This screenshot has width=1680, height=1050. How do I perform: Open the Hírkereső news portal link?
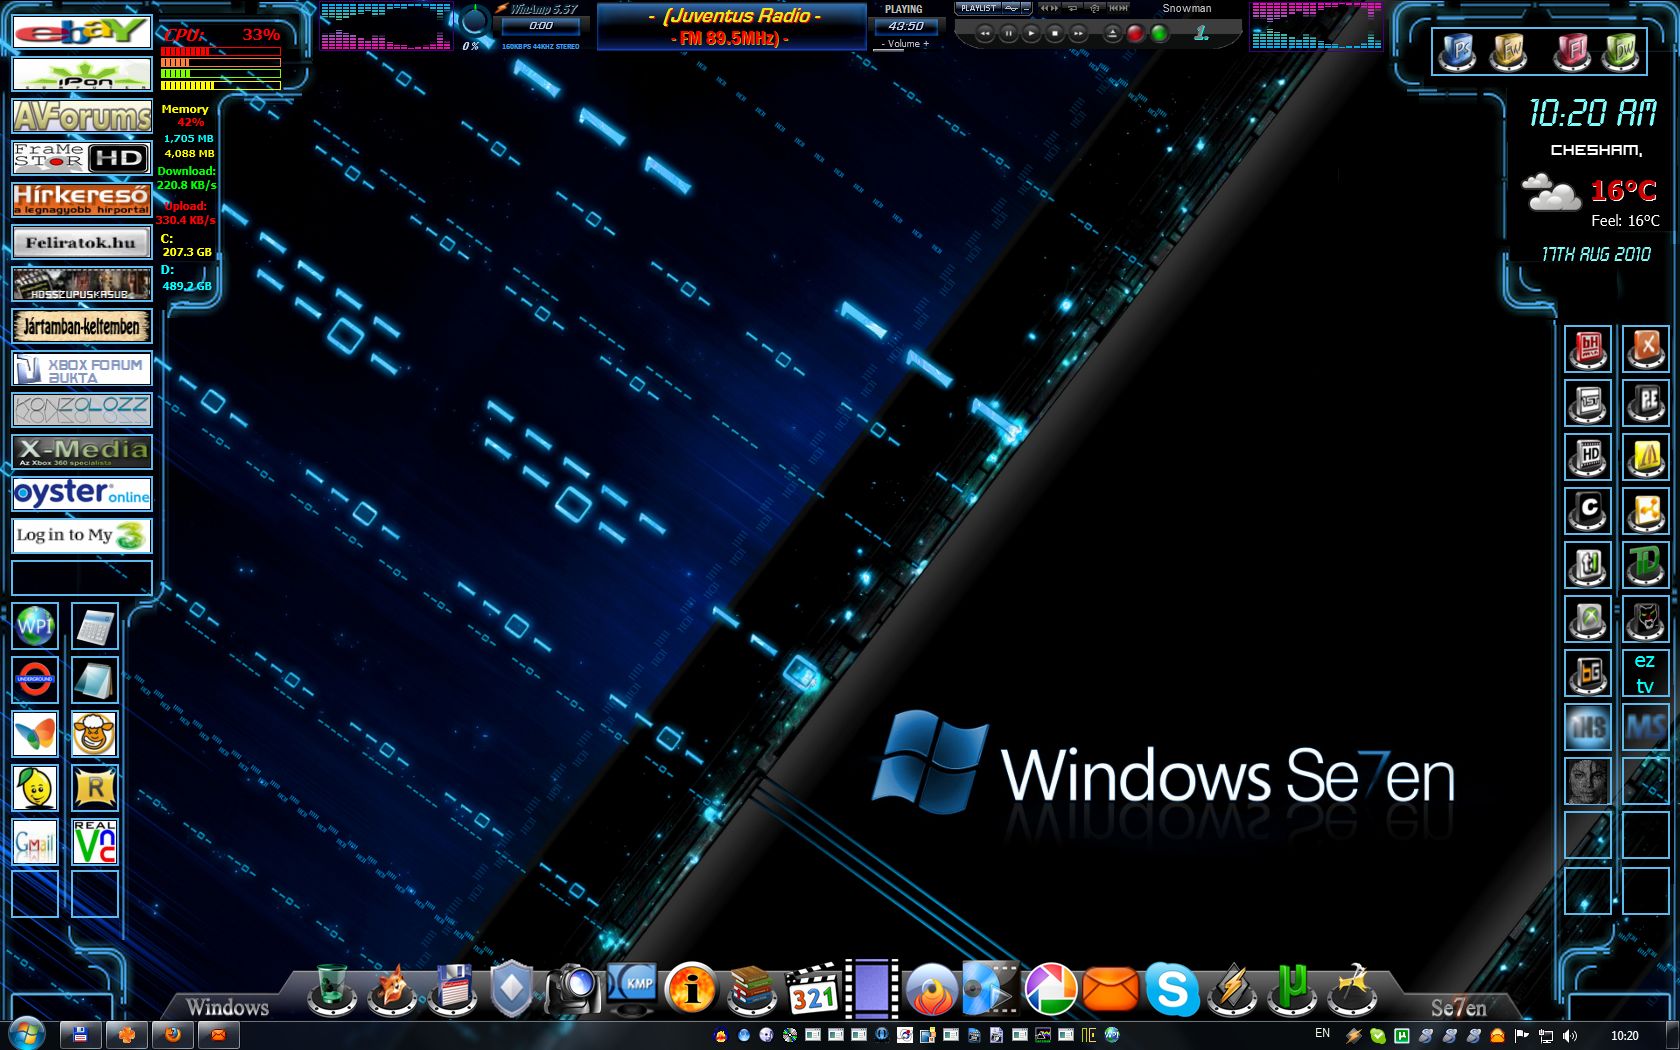click(82, 200)
